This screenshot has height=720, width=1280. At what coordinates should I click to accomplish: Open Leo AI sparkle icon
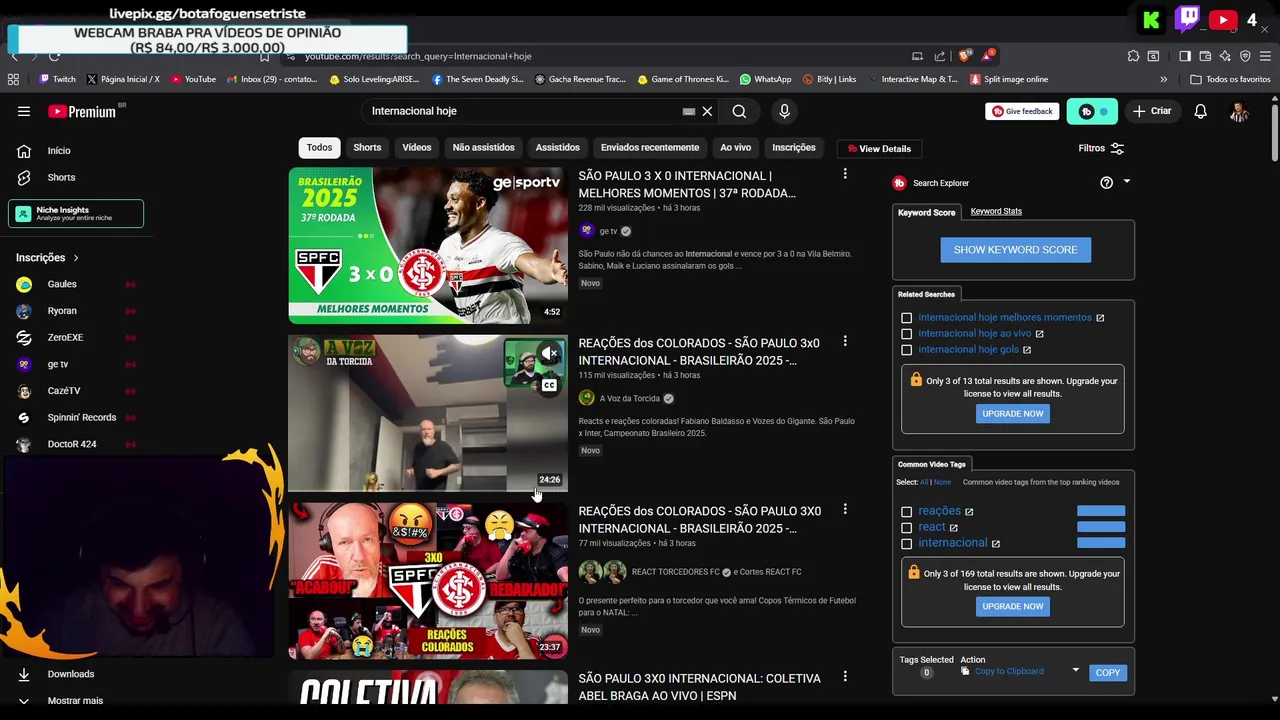point(1225,56)
